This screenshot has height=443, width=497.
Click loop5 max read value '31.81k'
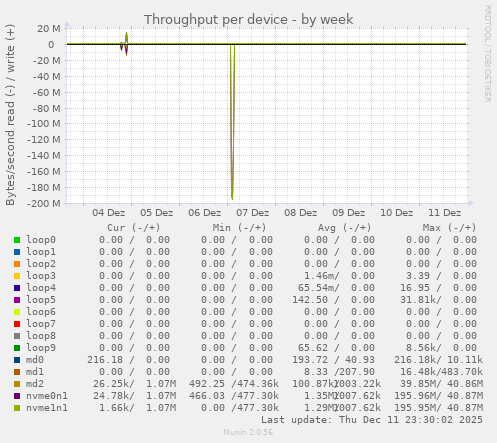[418, 300]
